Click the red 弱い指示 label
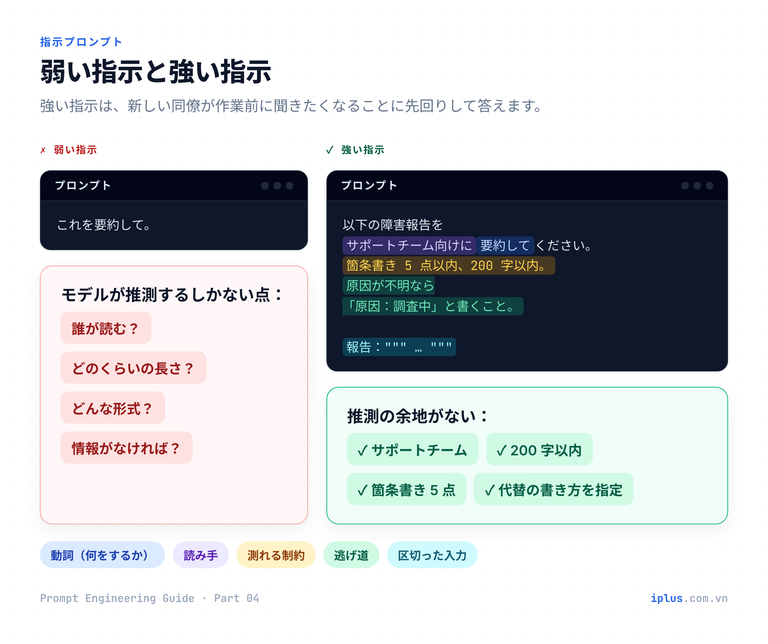The image size is (768, 644). coord(75,150)
